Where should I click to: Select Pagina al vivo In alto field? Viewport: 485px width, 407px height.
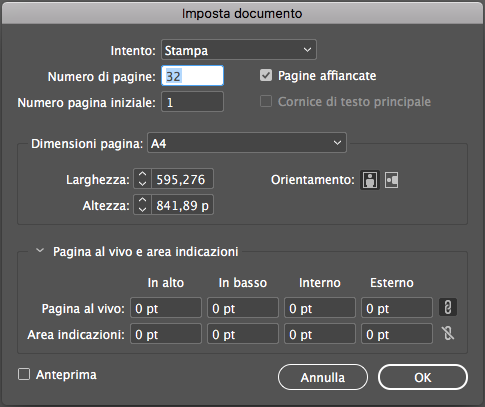click(166, 308)
